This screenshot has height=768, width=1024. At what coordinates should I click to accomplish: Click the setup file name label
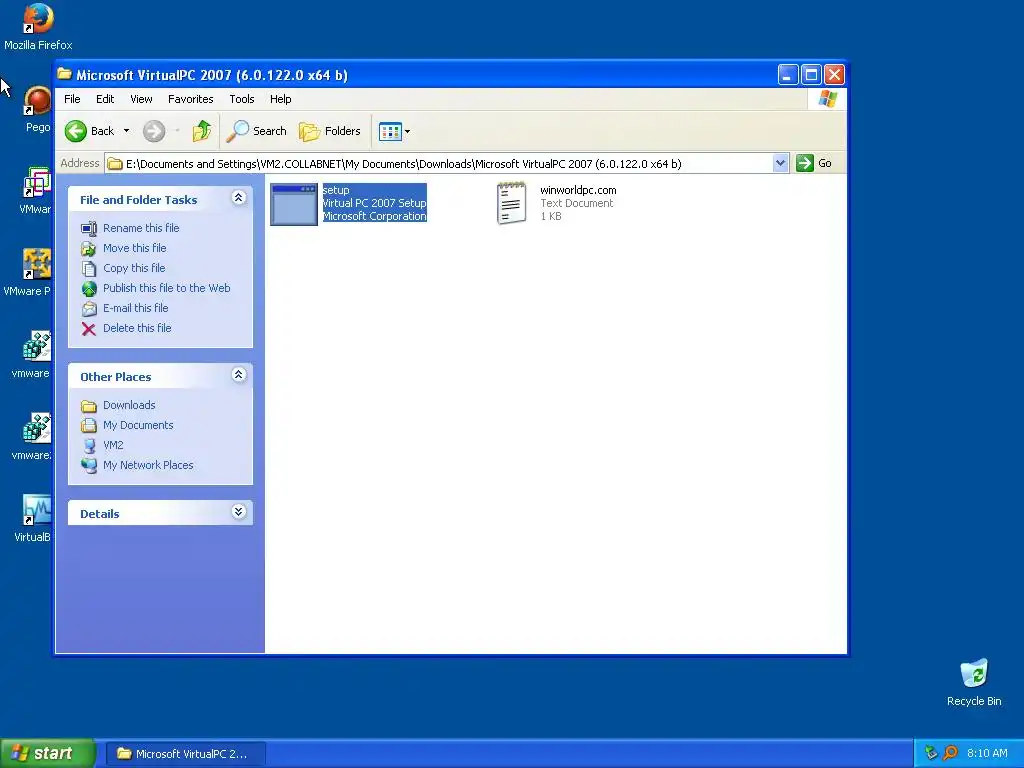pos(336,190)
